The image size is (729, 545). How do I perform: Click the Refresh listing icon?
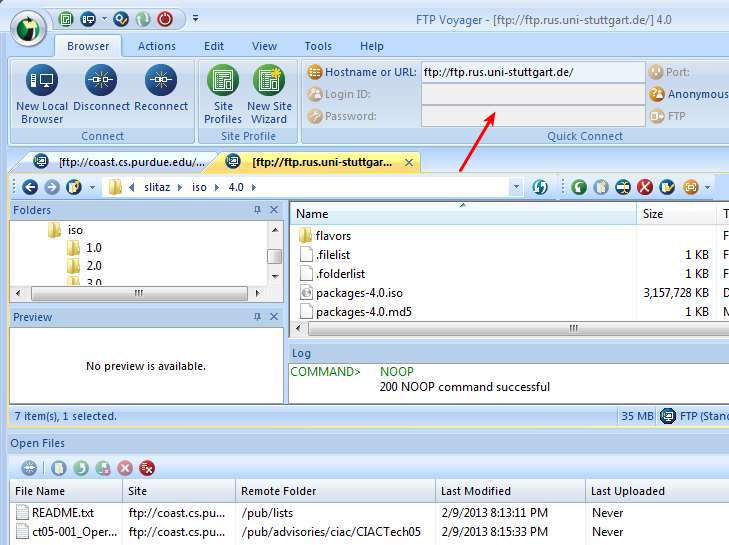(x=539, y=187)
